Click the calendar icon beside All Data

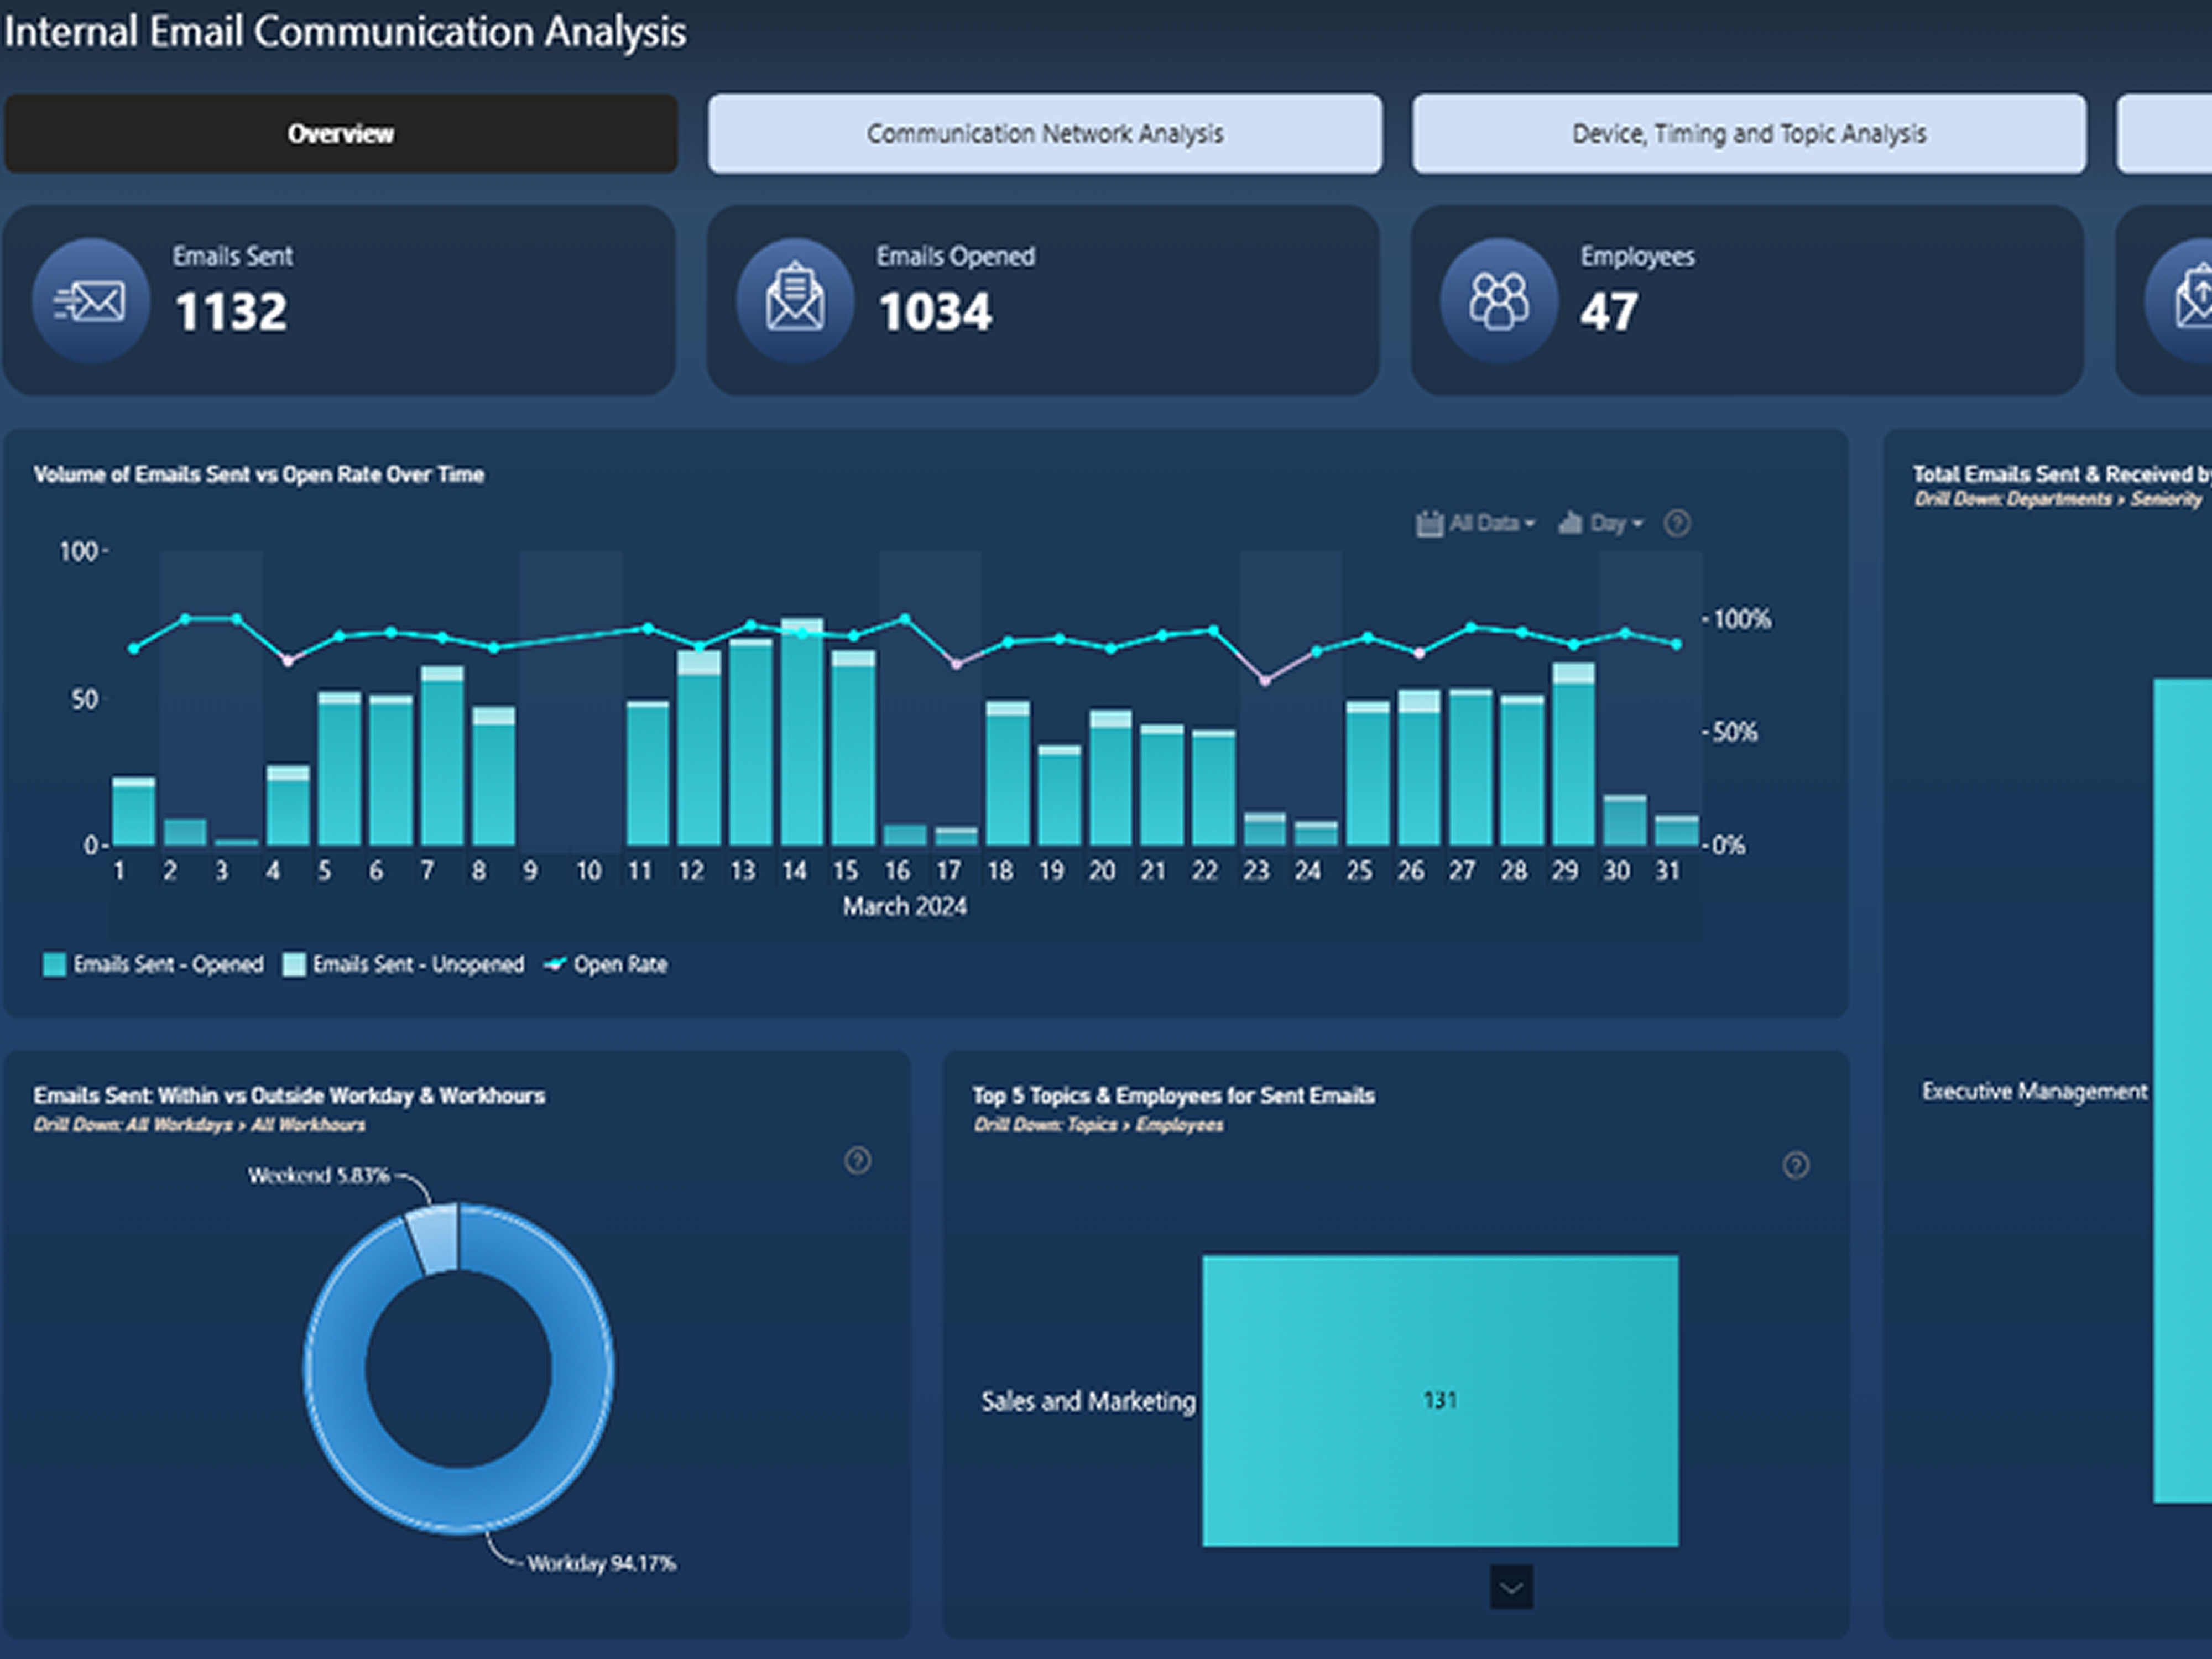1429,523
